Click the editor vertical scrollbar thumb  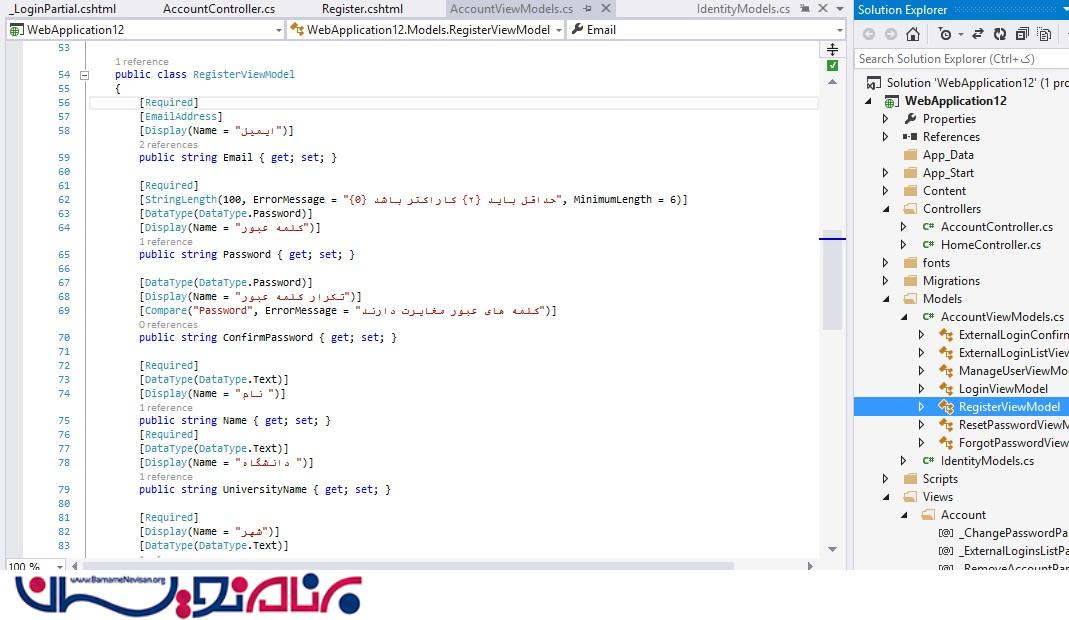(x=832, y=280)
